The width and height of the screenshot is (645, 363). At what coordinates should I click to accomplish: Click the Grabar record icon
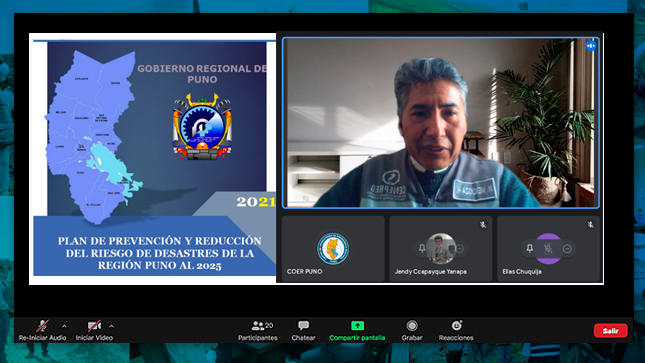412,326
